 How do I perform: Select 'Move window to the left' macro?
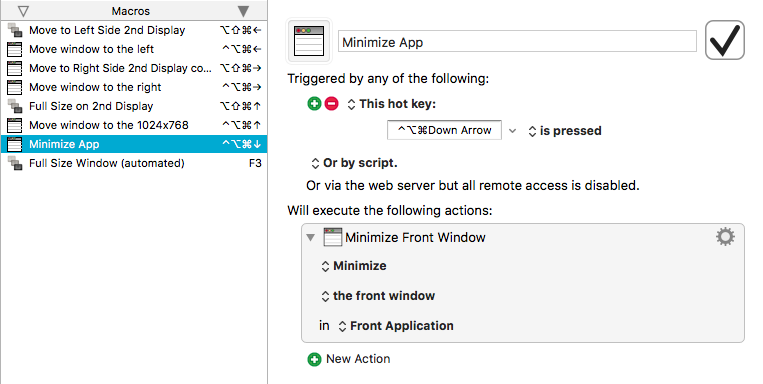[x=134, y=49]
